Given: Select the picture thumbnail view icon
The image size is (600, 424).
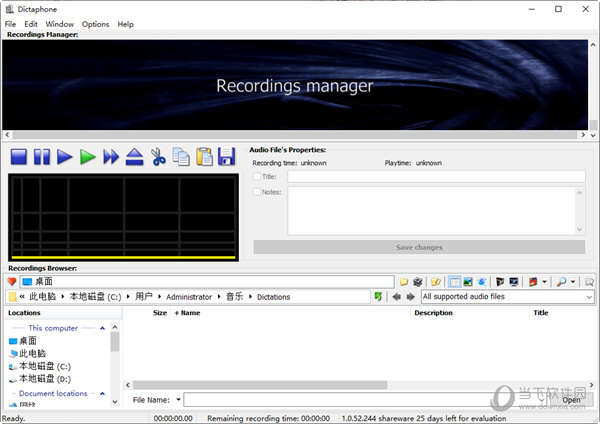Looking at the screenshot, I should point(468,282).
